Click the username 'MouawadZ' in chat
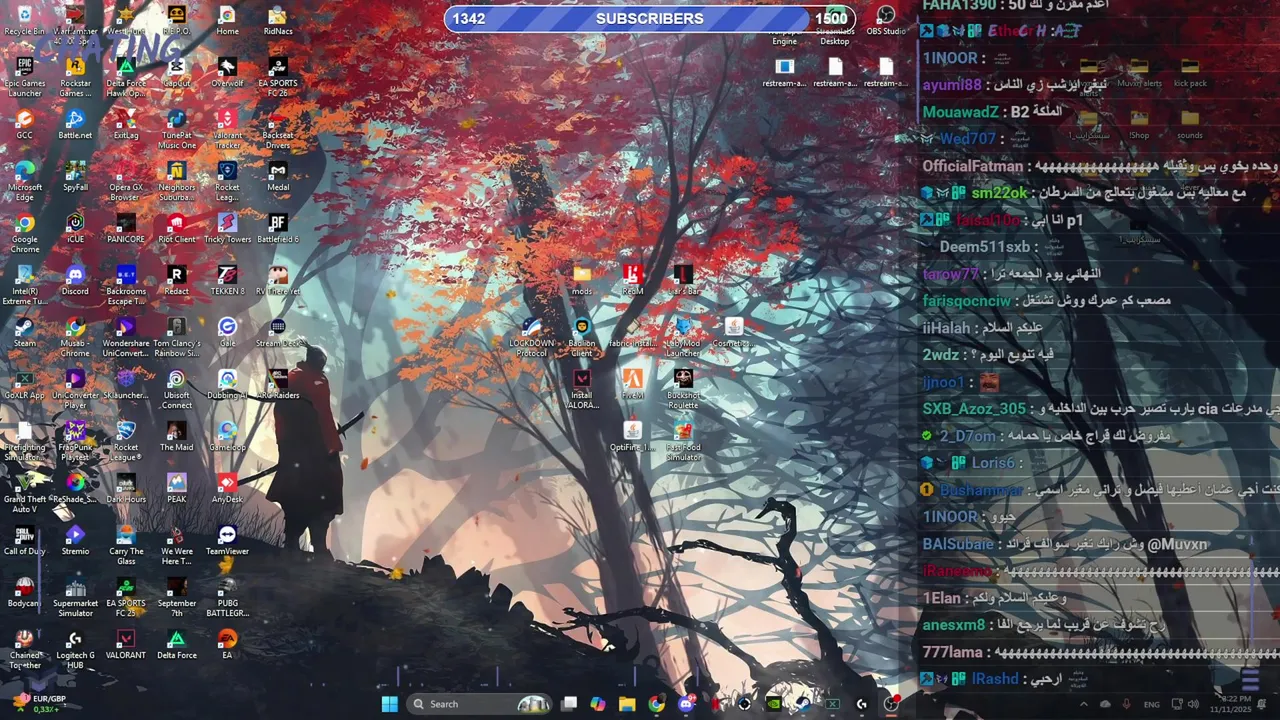The width and height of the screenshot is (1280, 720). click(963, 112)
